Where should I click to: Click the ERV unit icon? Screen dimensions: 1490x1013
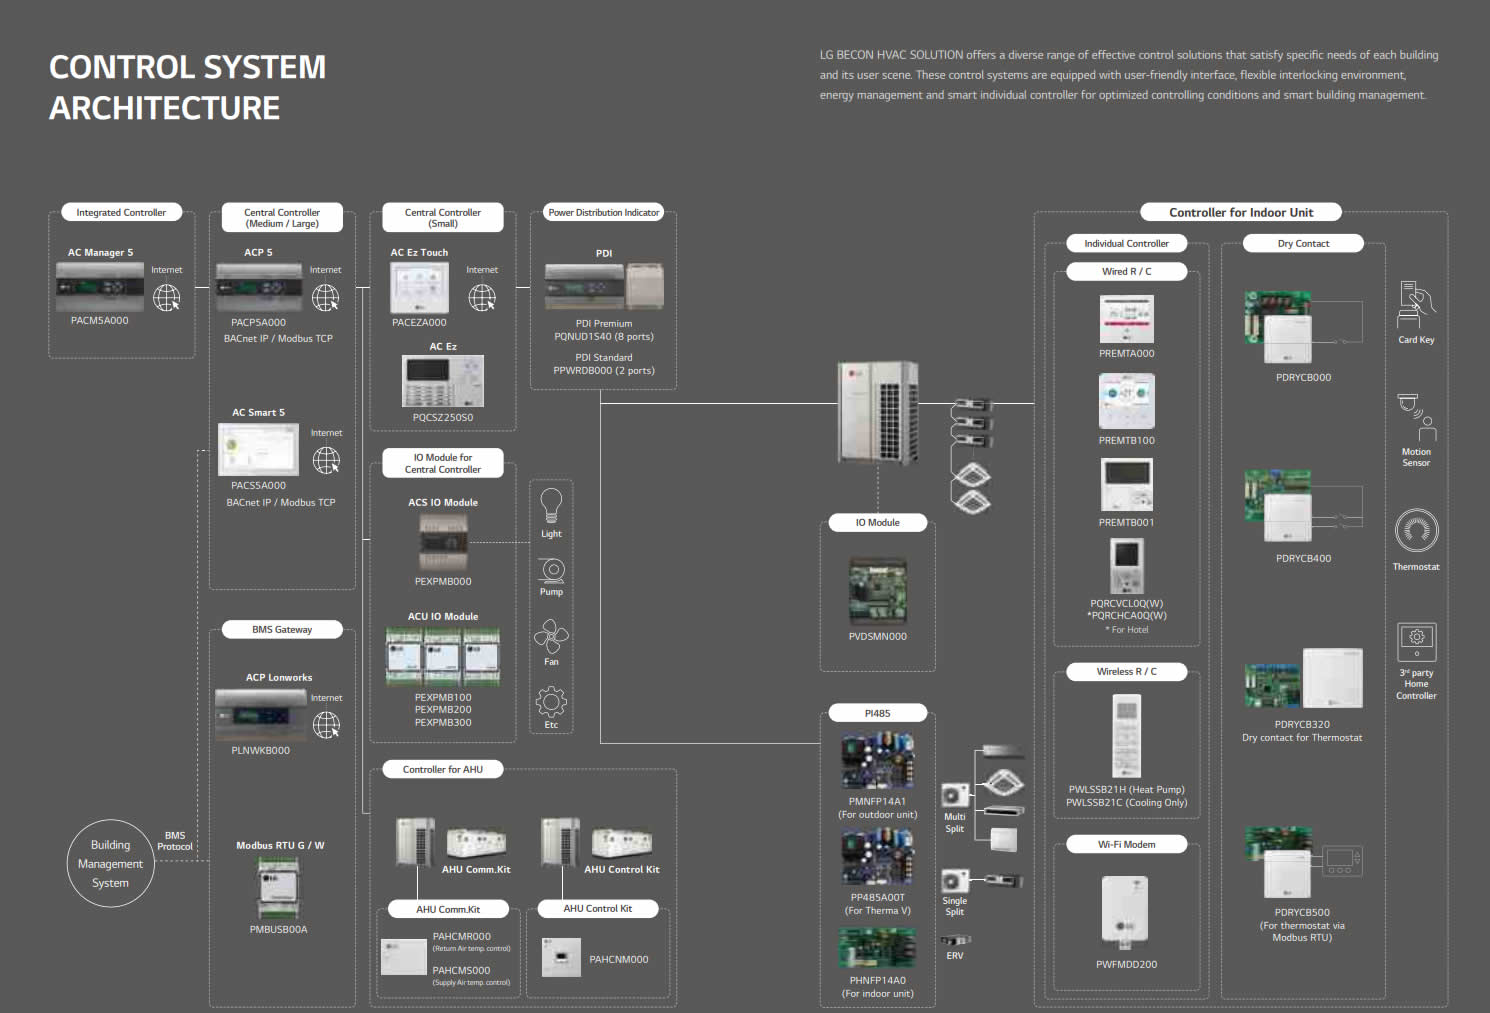(955, 940)
